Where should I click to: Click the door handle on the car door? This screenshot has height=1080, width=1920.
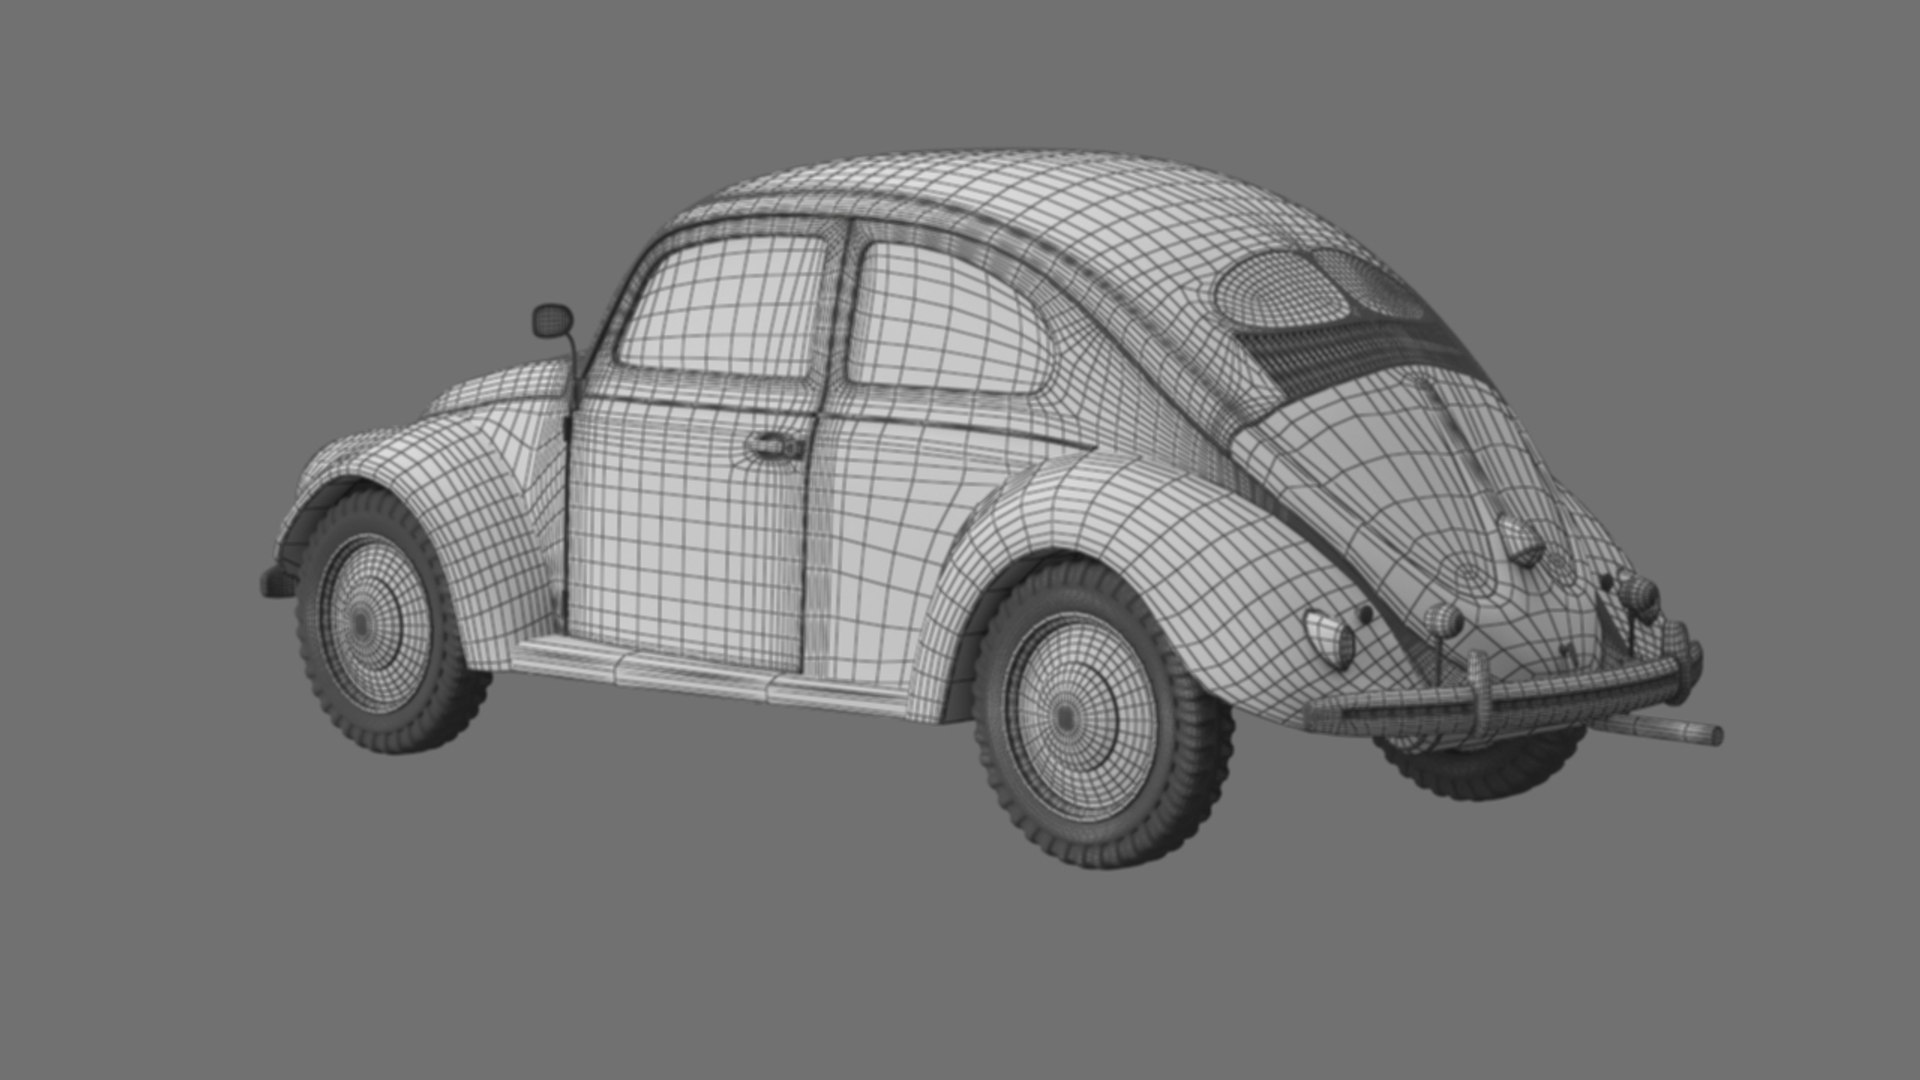[x=775, y=445]
